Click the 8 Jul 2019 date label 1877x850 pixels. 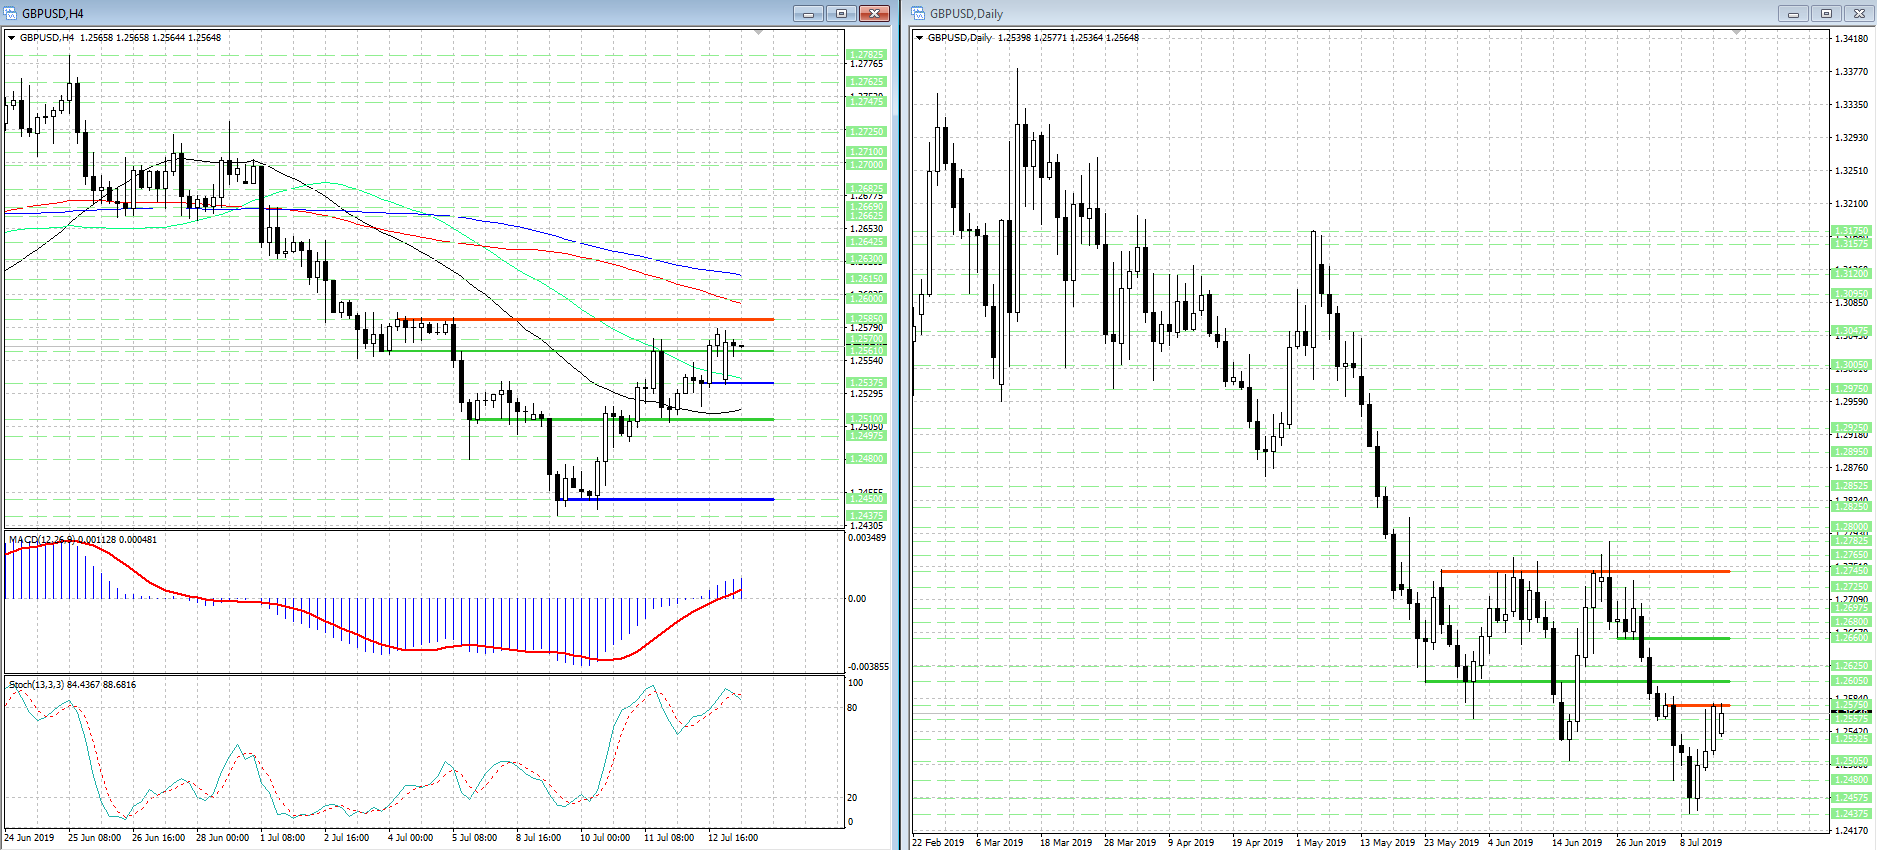(1701, 843)
